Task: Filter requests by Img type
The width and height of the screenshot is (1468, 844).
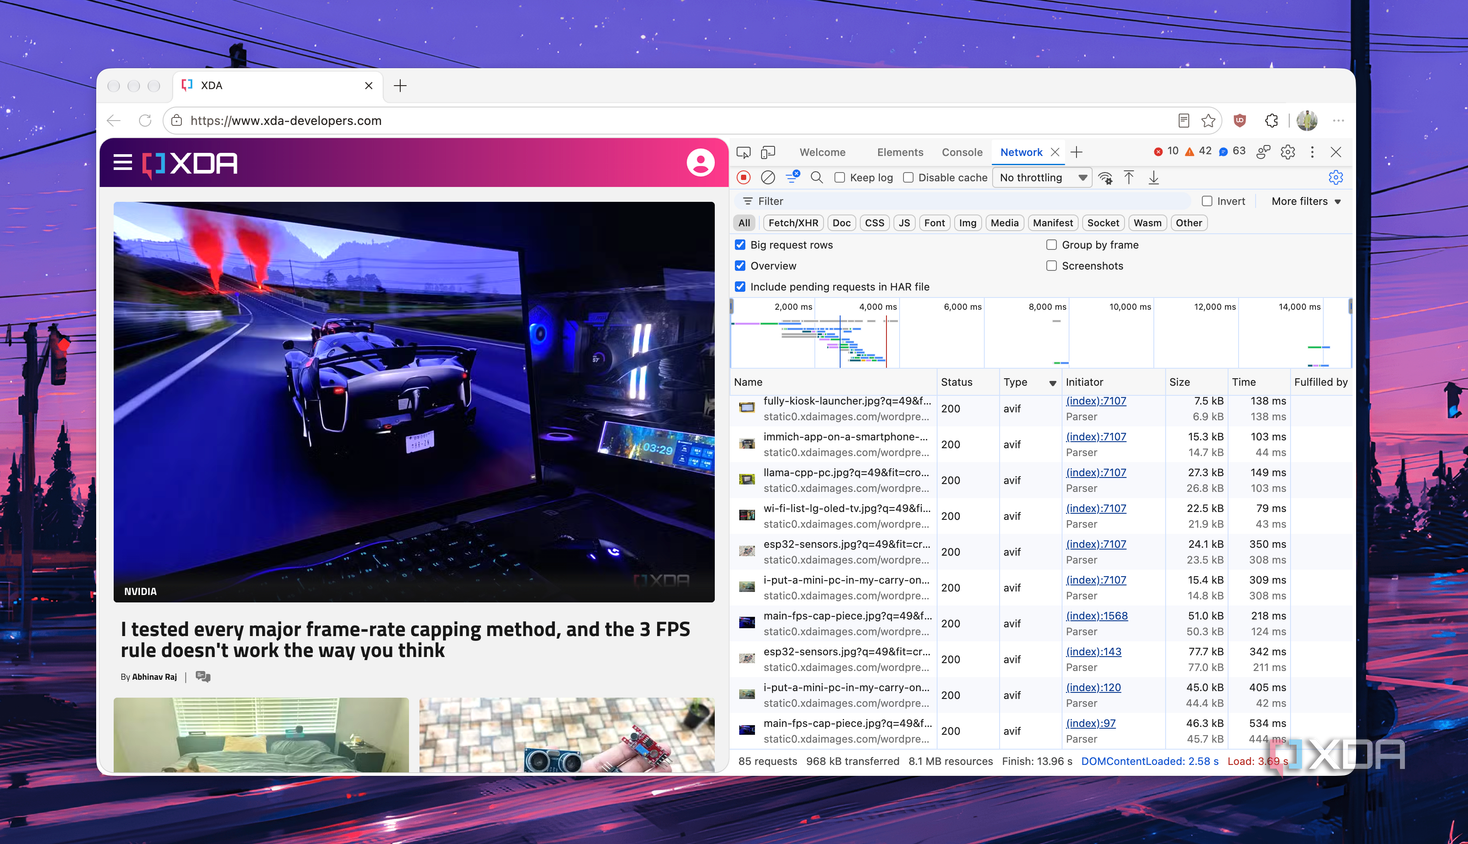Action: point(968,223)
